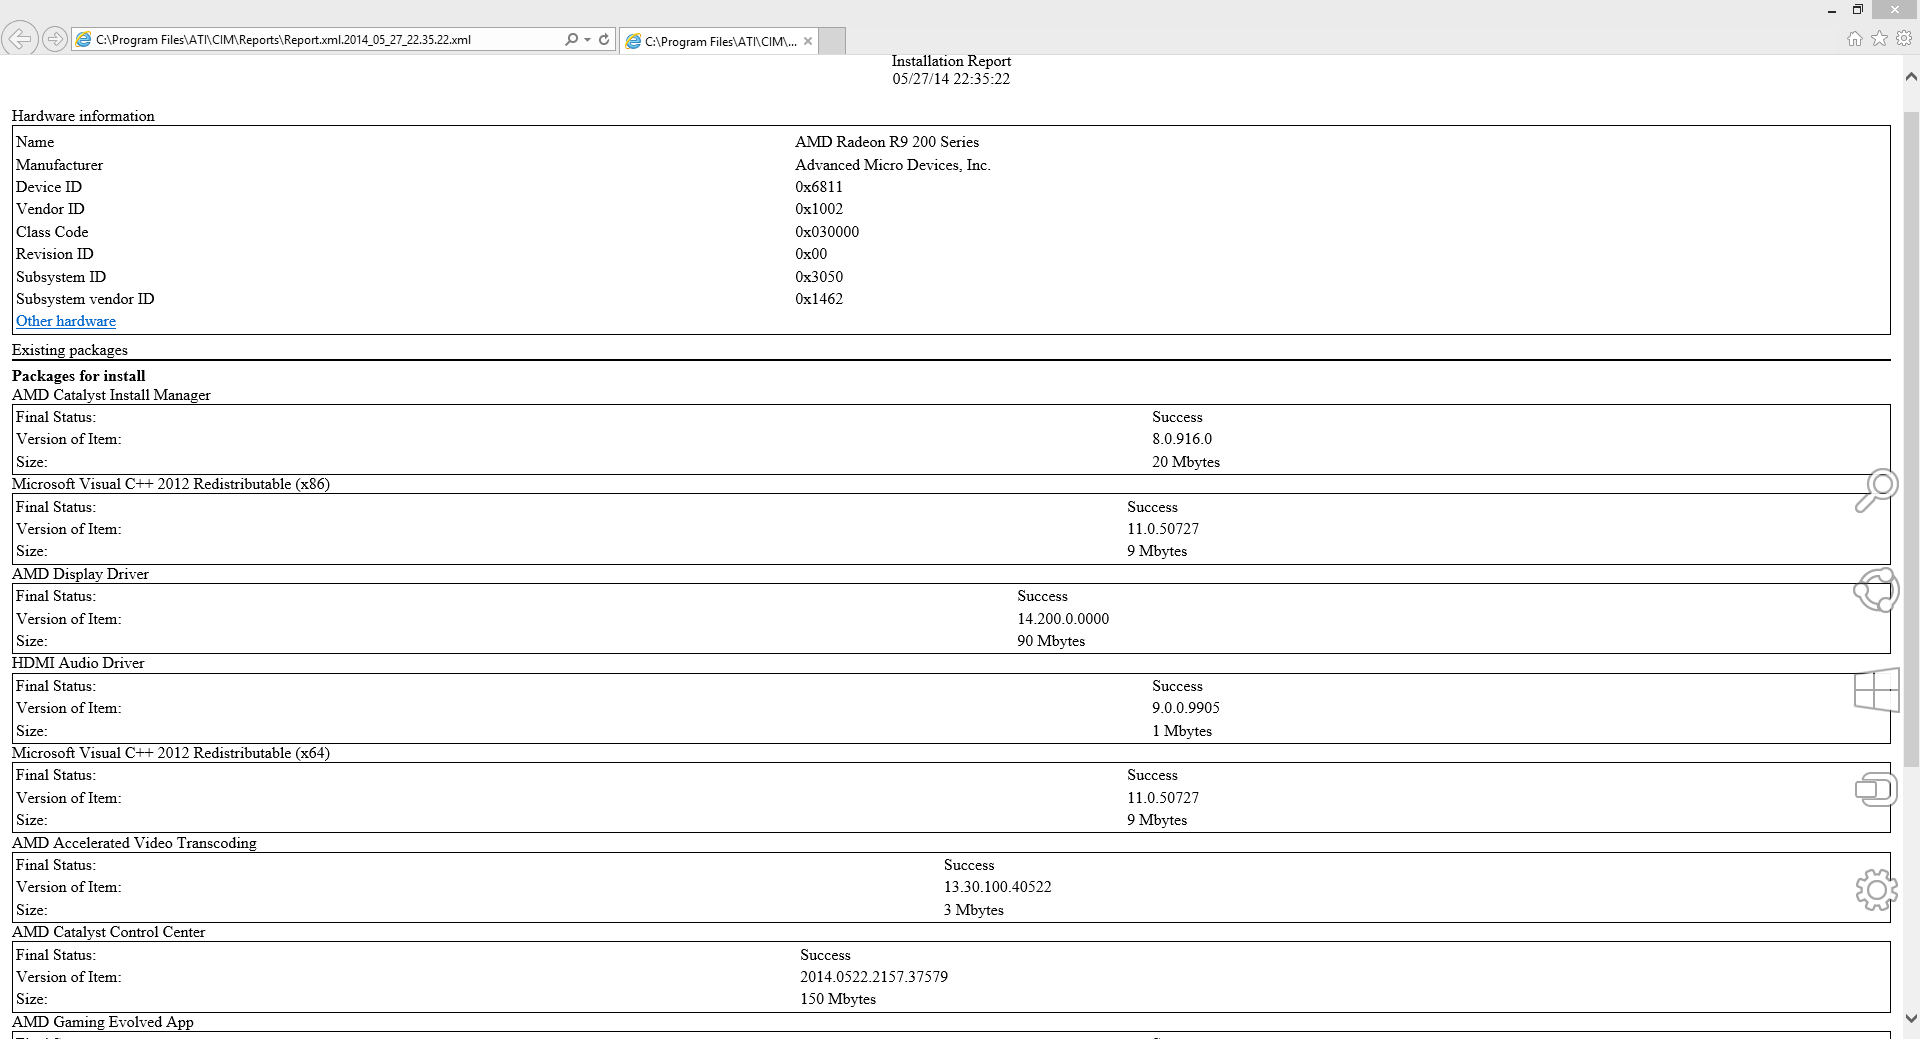
Task: Open the address bar autocomplete dropdown arrow
Action: coord(587,40)
